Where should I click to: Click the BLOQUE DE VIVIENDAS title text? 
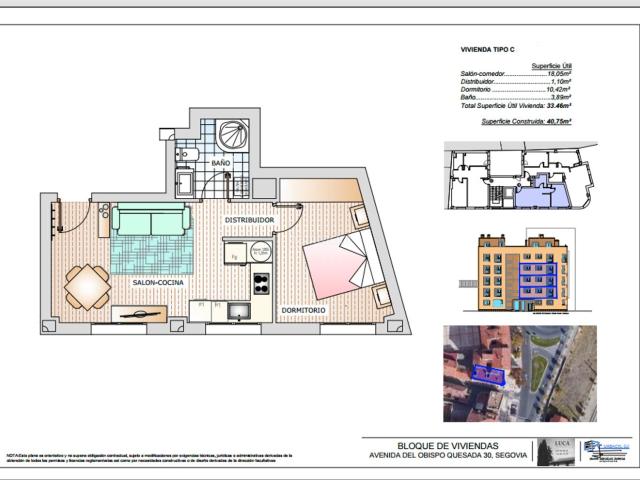[446, 445]
